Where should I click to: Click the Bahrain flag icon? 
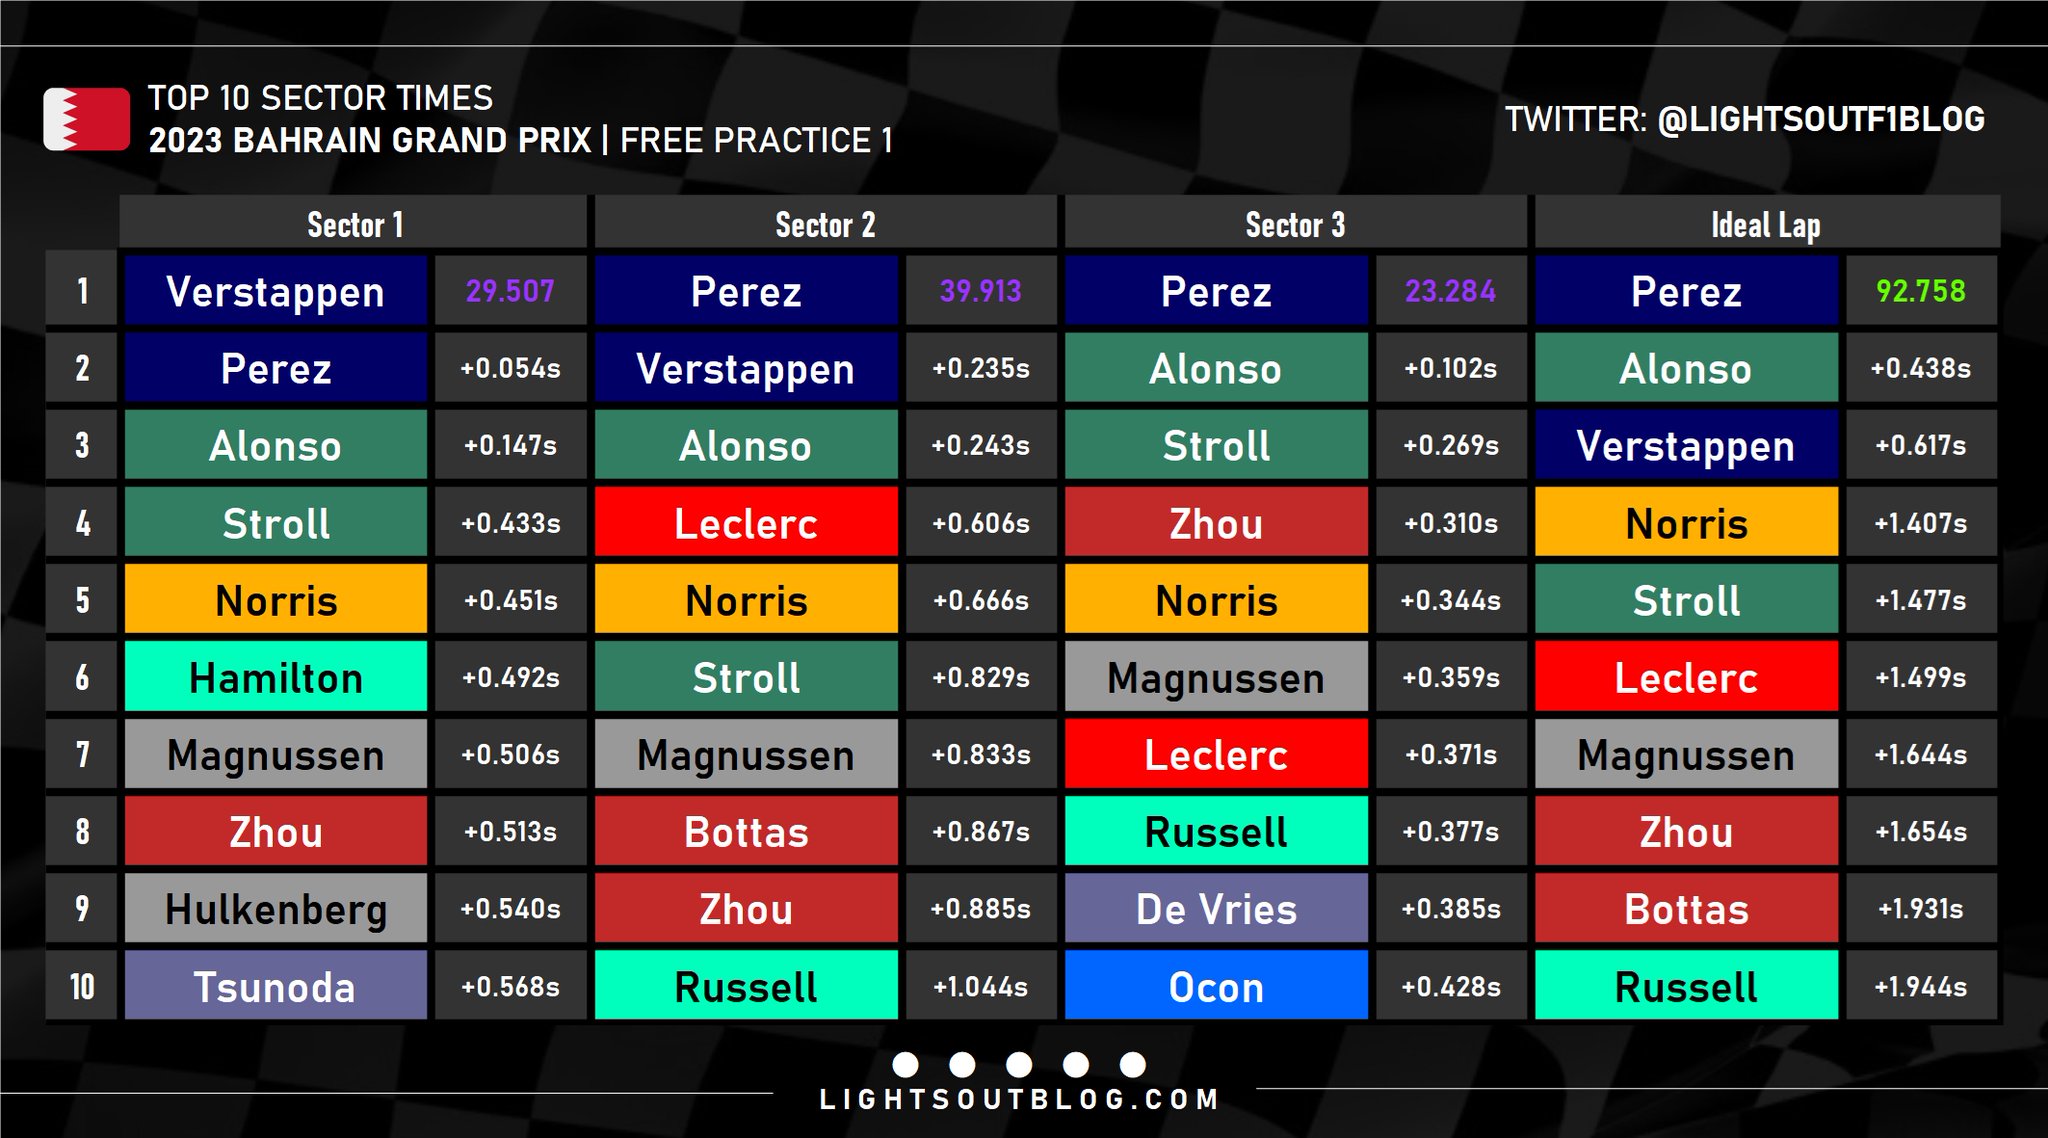click(x=86, y=119)
